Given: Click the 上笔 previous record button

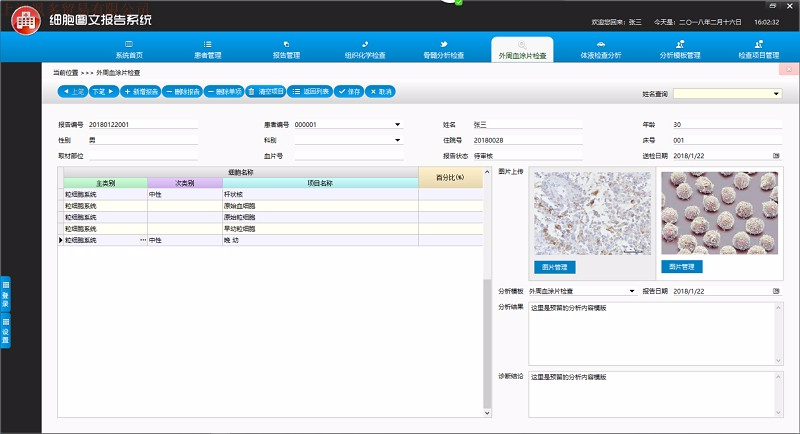Looking at the screenshot, I should pos(73,92).
